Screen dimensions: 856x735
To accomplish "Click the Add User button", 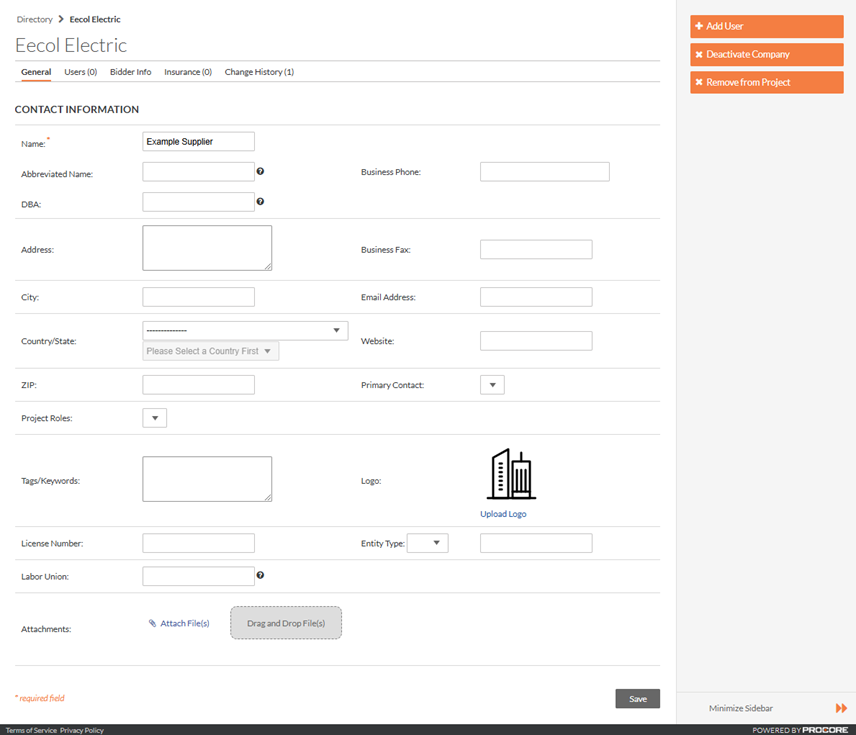I will 766,26.
